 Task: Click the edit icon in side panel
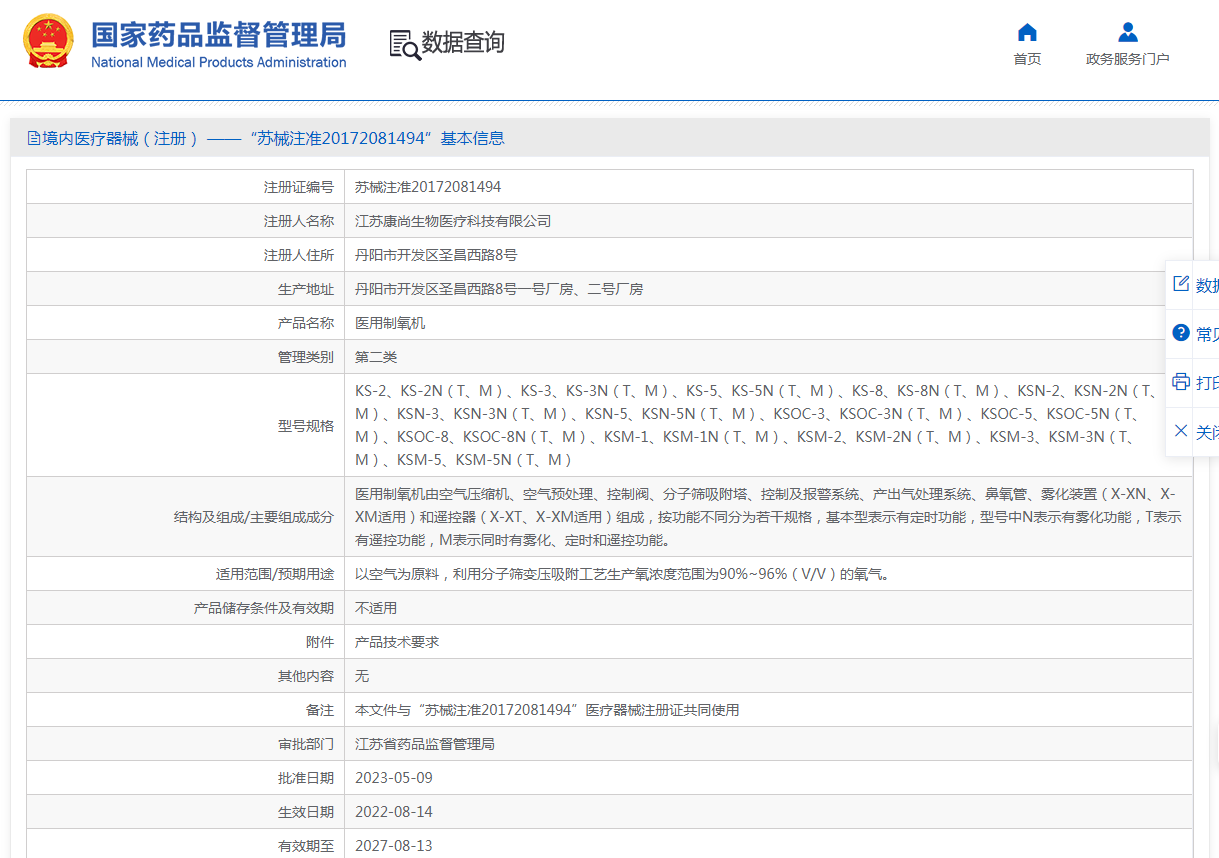1181,284
